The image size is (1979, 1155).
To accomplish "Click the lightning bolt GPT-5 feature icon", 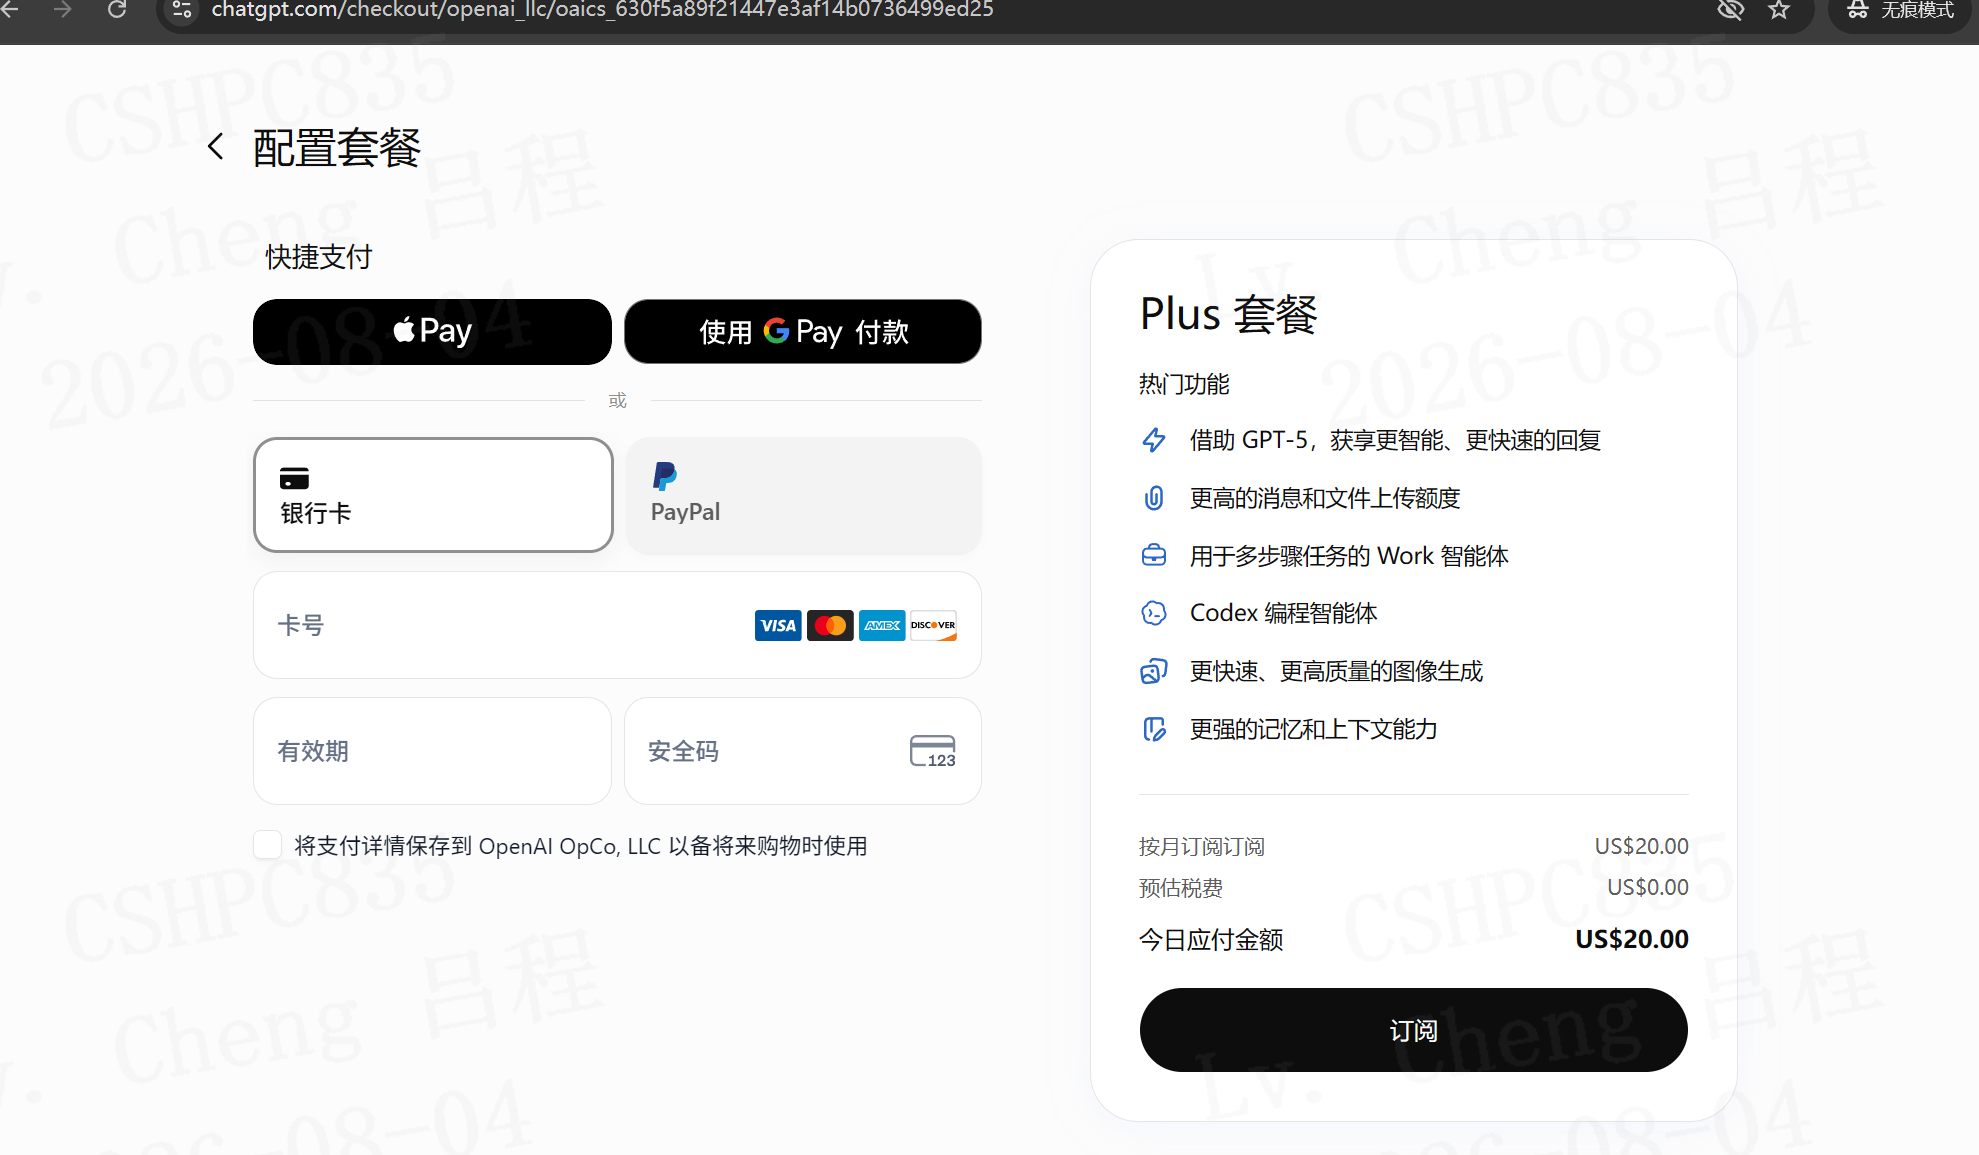I will (x=1154, y=440).
